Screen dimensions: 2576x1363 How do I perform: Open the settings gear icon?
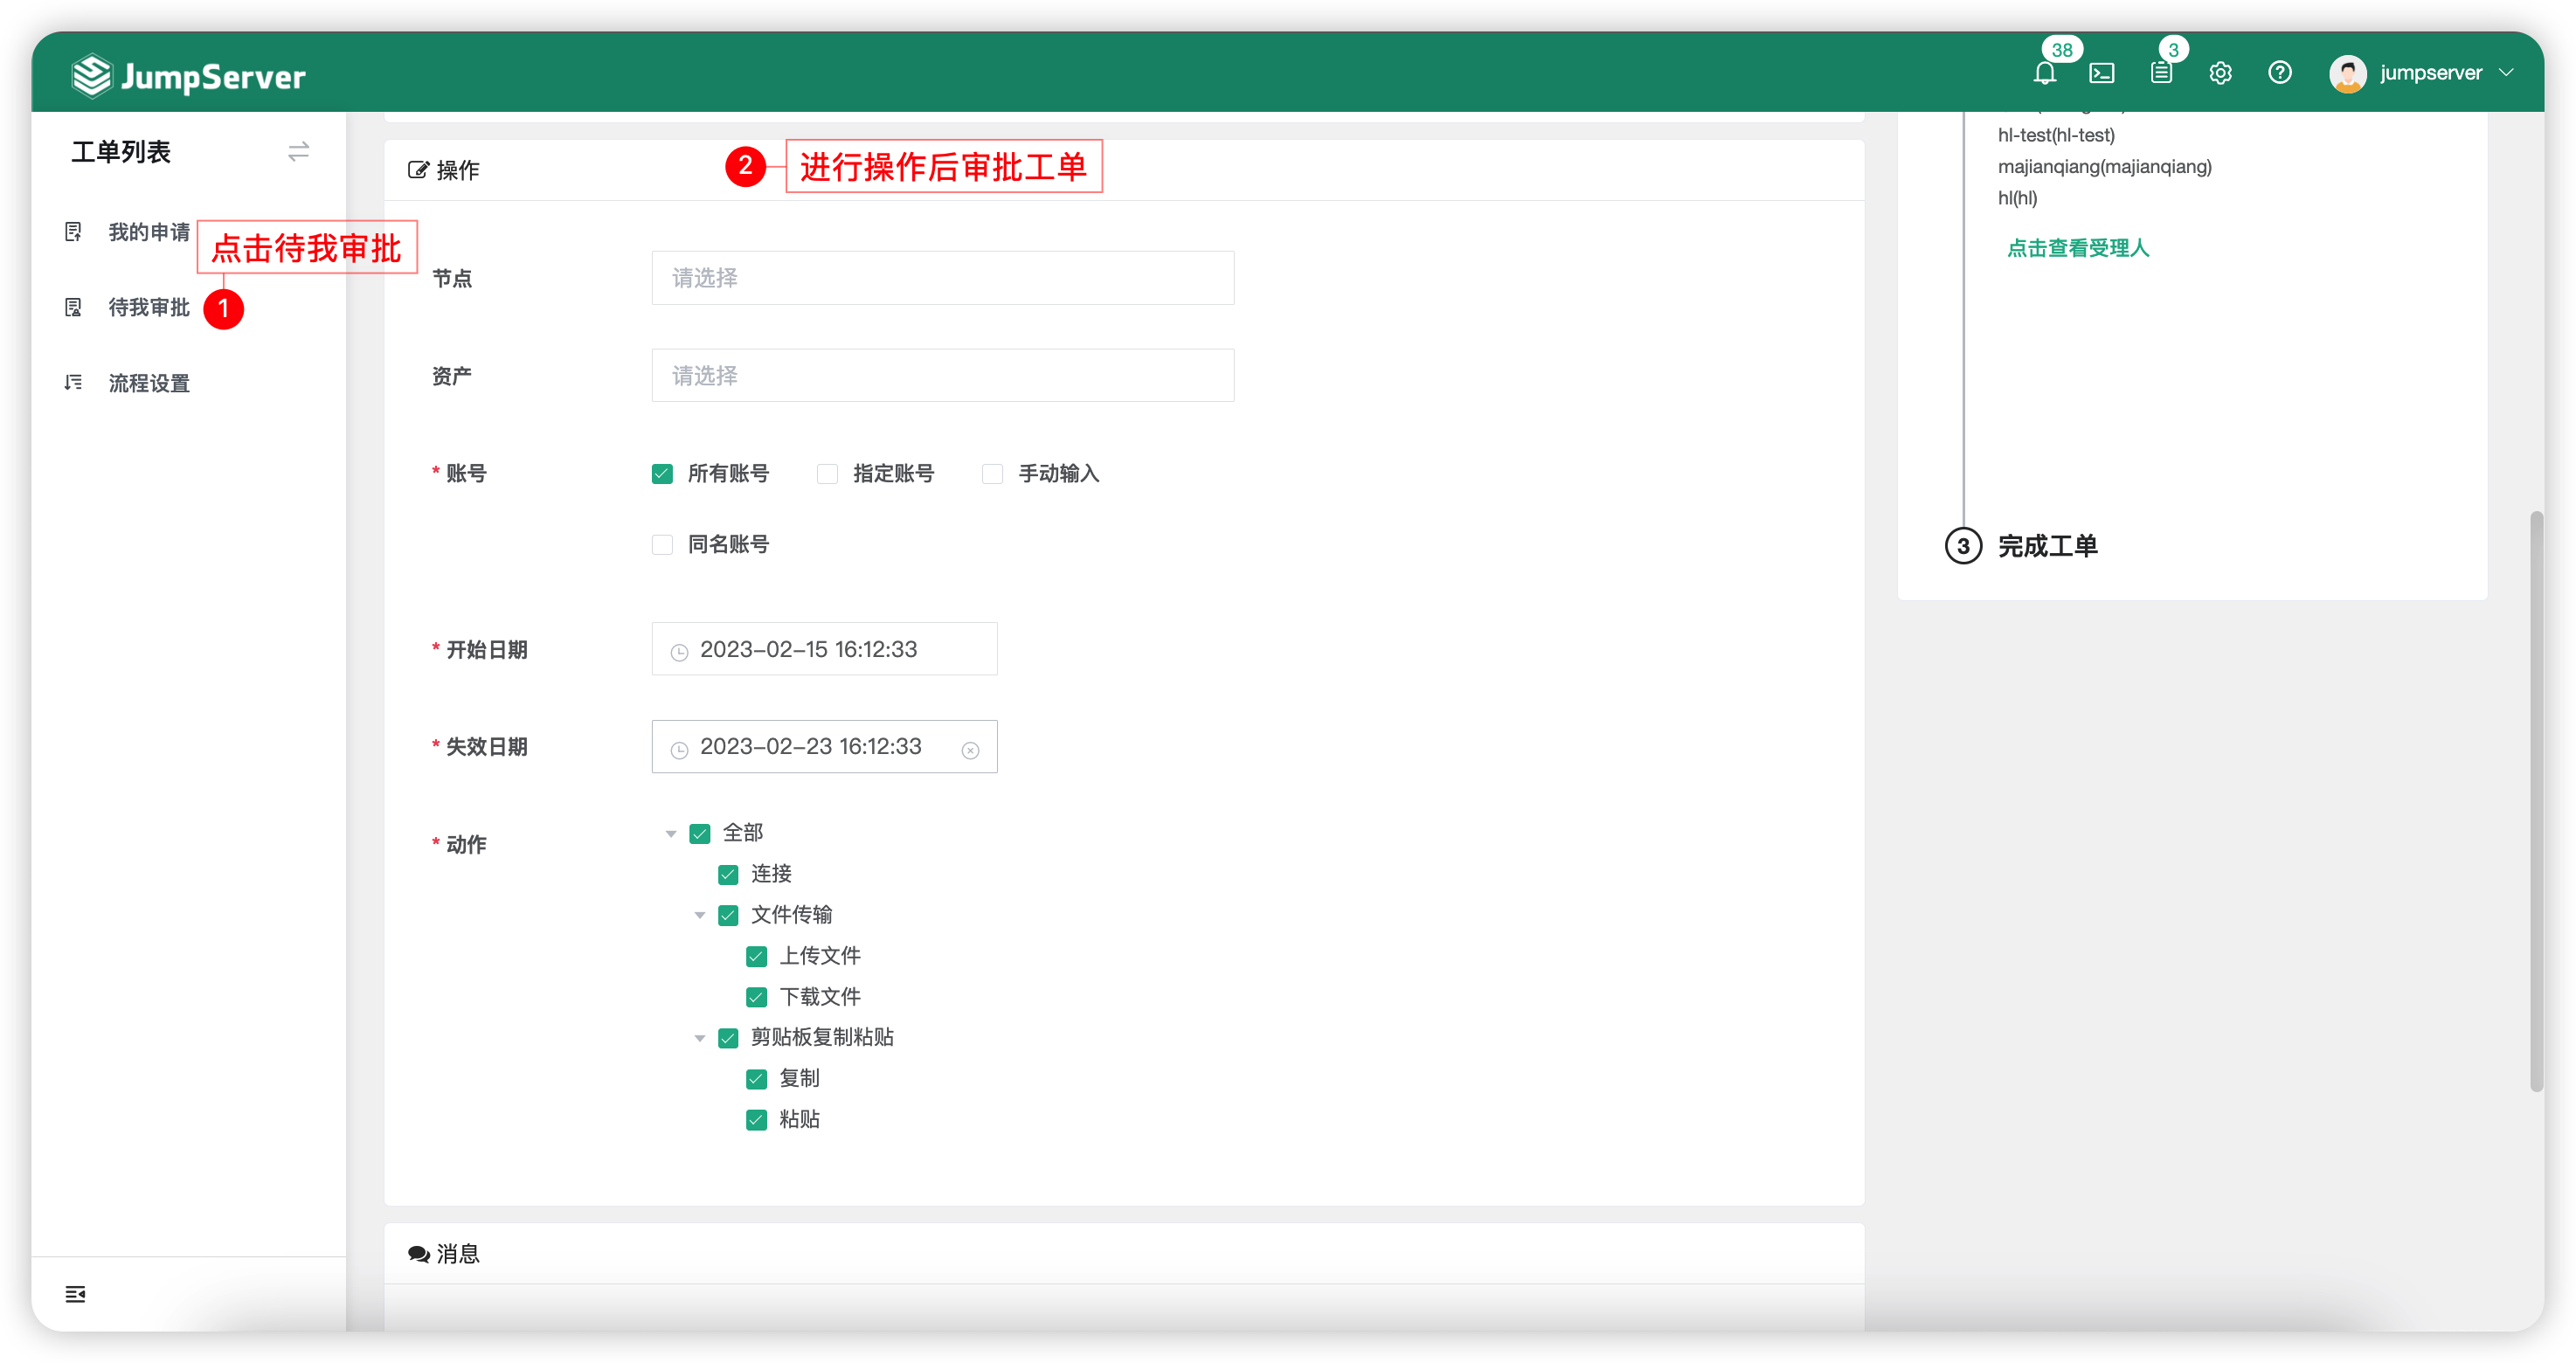pyautogui.click(x=2220, y=73)
